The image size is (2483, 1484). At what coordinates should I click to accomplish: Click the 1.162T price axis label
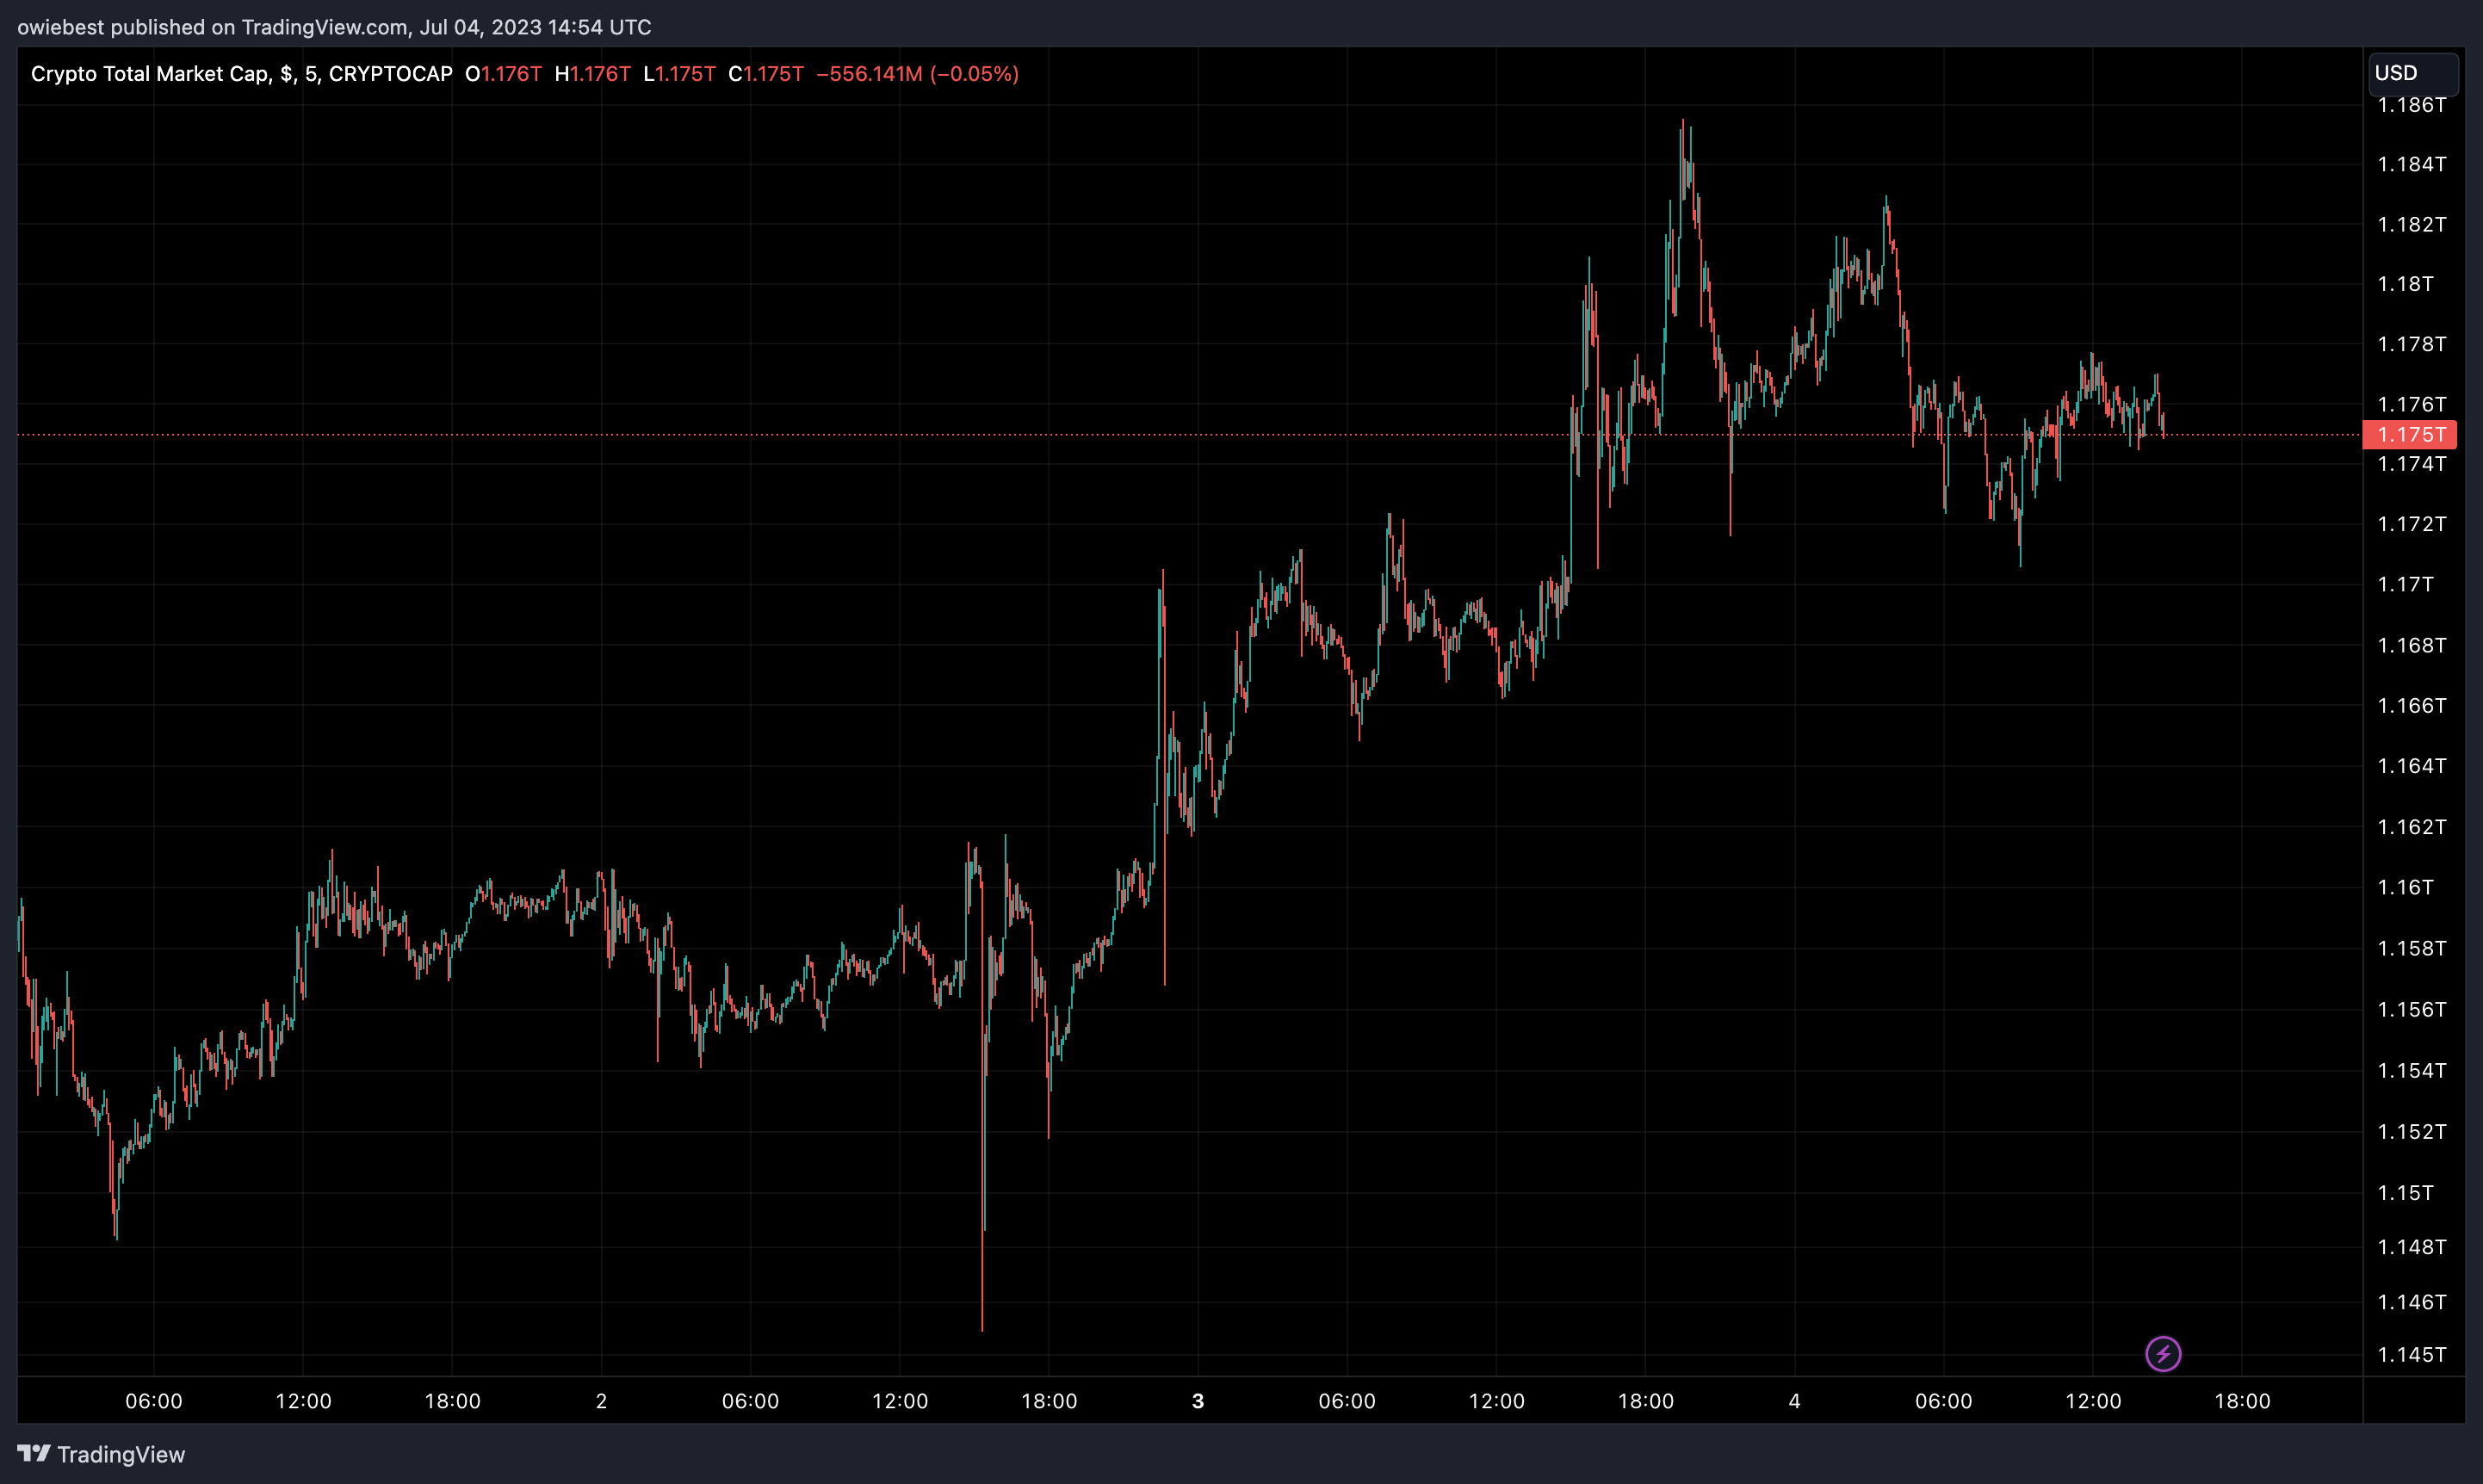click(2411, 827)
